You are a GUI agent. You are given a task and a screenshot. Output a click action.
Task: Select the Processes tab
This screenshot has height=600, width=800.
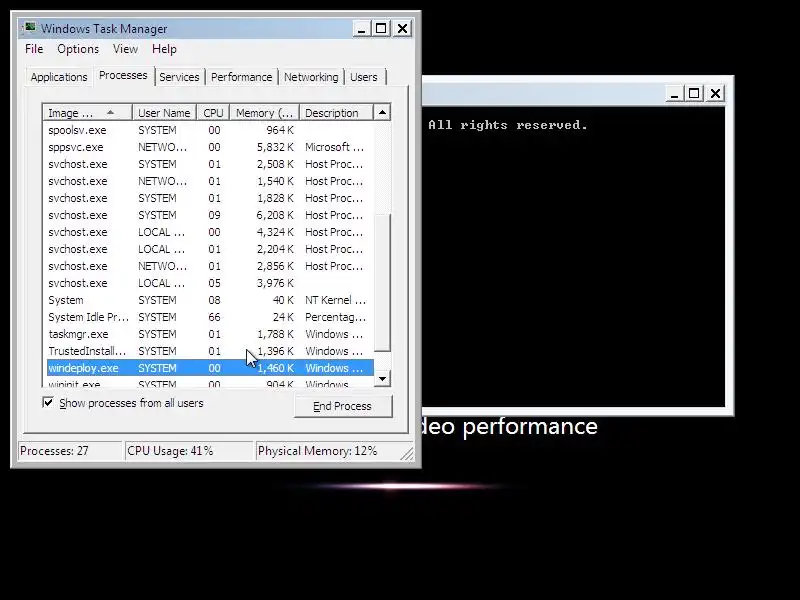(x=123, y=76)
